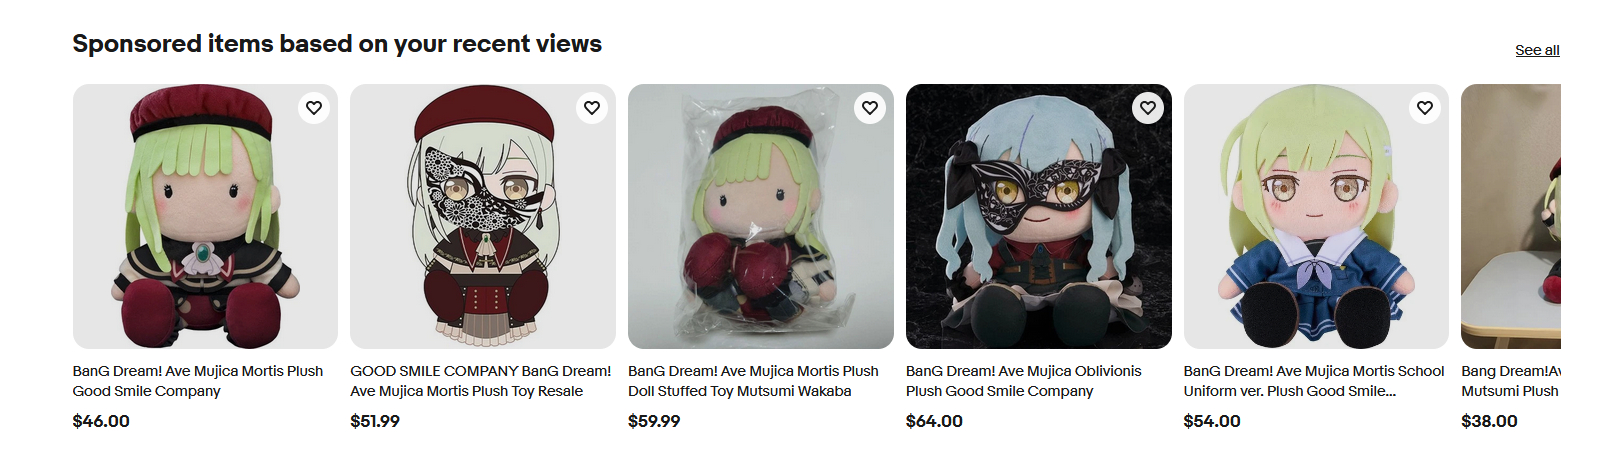Toggle watch heart on Oblivionis plush
1621x458 pixels.
pyautogui.click(x=1148, y=108)
